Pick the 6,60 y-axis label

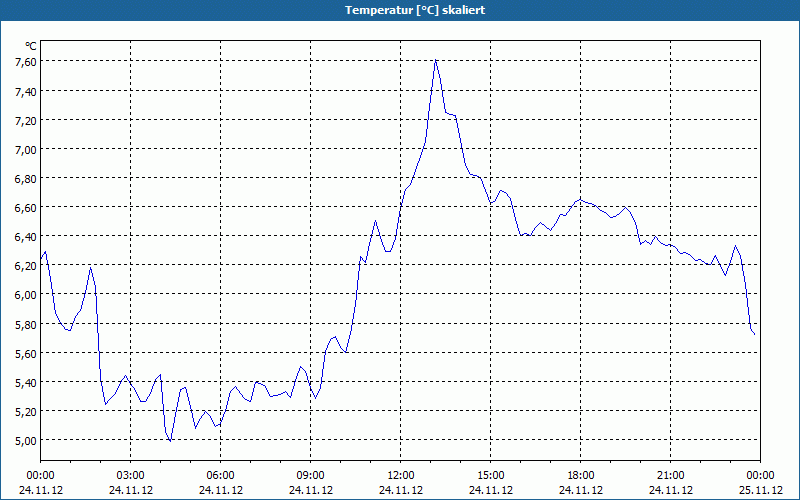(x=26, y=208)
